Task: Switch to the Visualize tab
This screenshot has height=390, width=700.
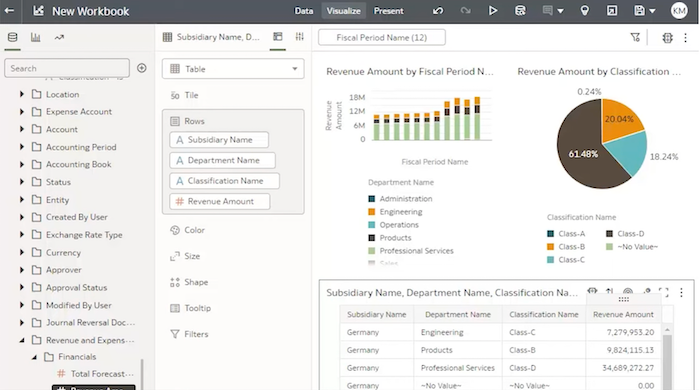Action: coord(343,11)
